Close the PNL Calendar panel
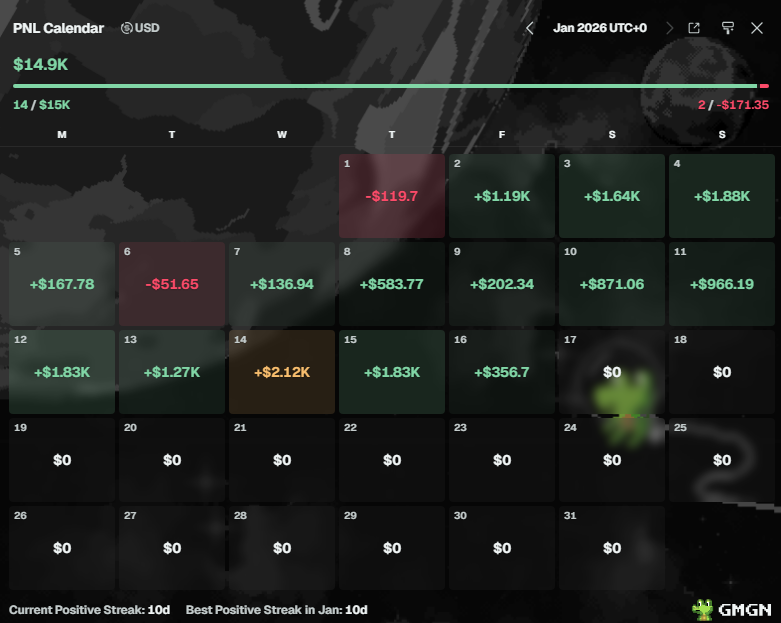 point(757,28)
